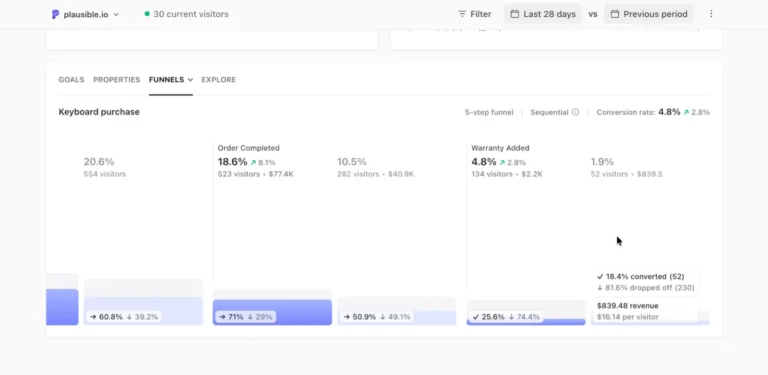Click the 5-step funnel label
768x375 pixels.
(489, 113)
